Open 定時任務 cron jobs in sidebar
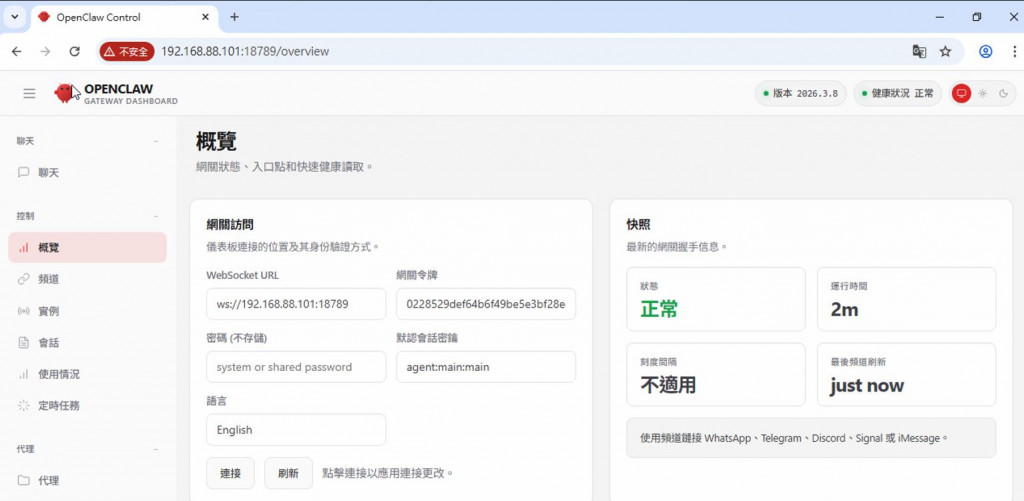Screen dimensions: 1024x501 88,406
